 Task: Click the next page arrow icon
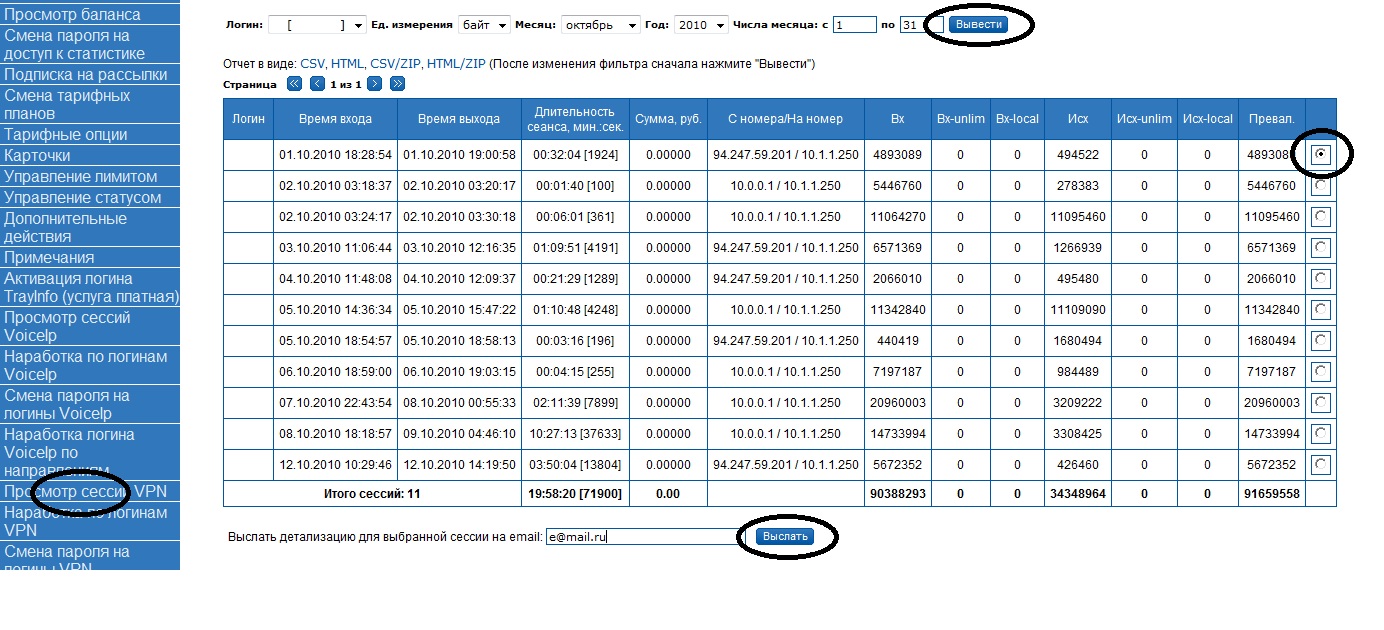click(375, 84)
